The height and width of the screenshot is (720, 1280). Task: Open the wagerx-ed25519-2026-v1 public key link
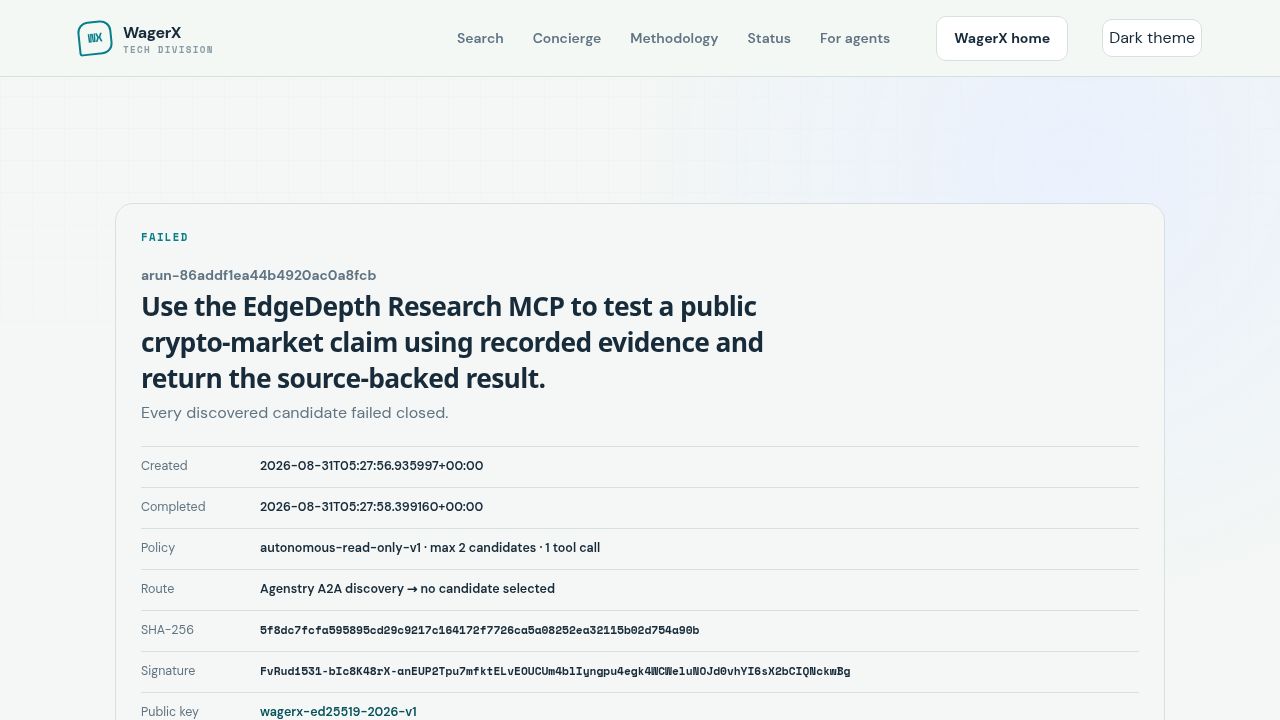click(x=338, y=712)
